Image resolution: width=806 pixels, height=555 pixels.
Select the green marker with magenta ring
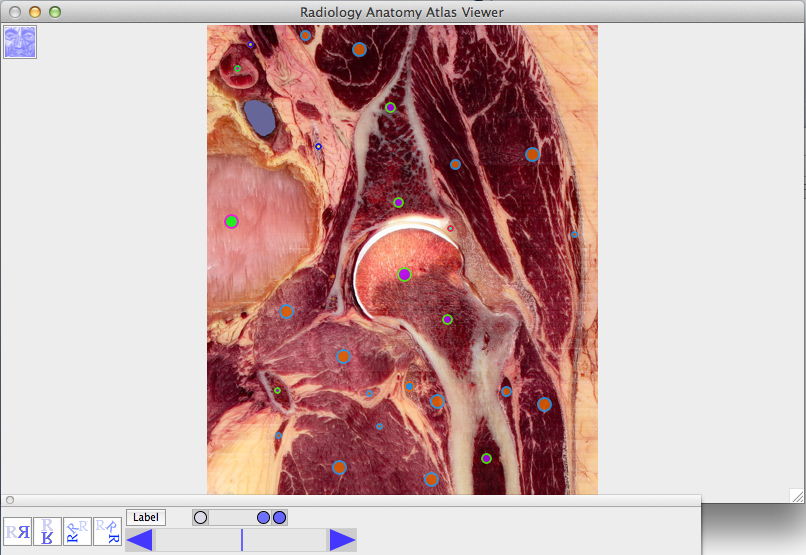pos(231,221)
